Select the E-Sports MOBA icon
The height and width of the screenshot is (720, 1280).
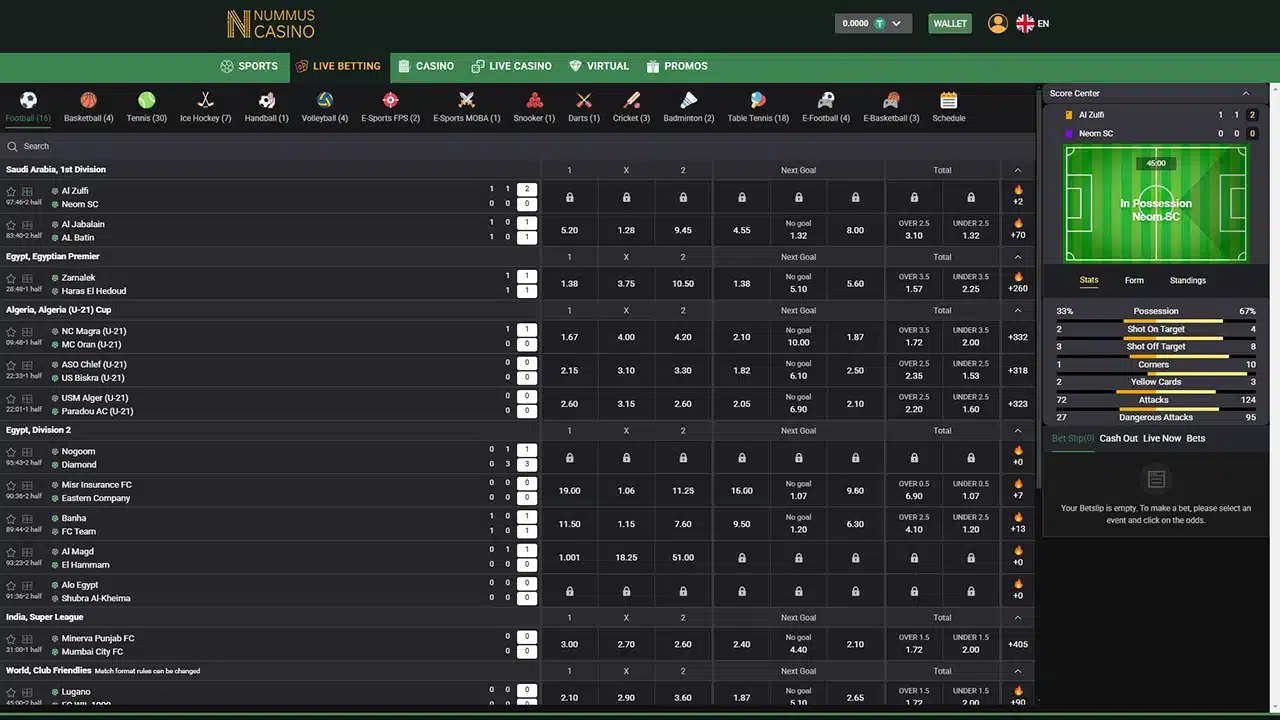point(466,100)
